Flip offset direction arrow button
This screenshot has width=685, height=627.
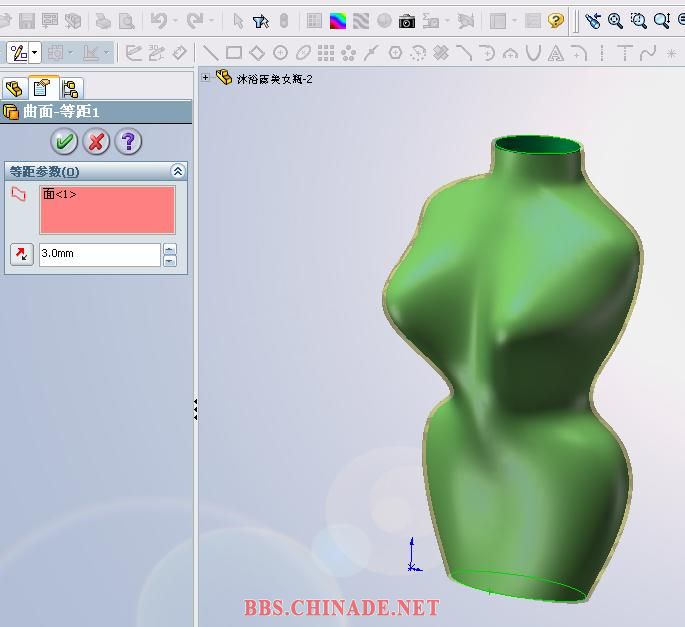[x=21, y=254]
